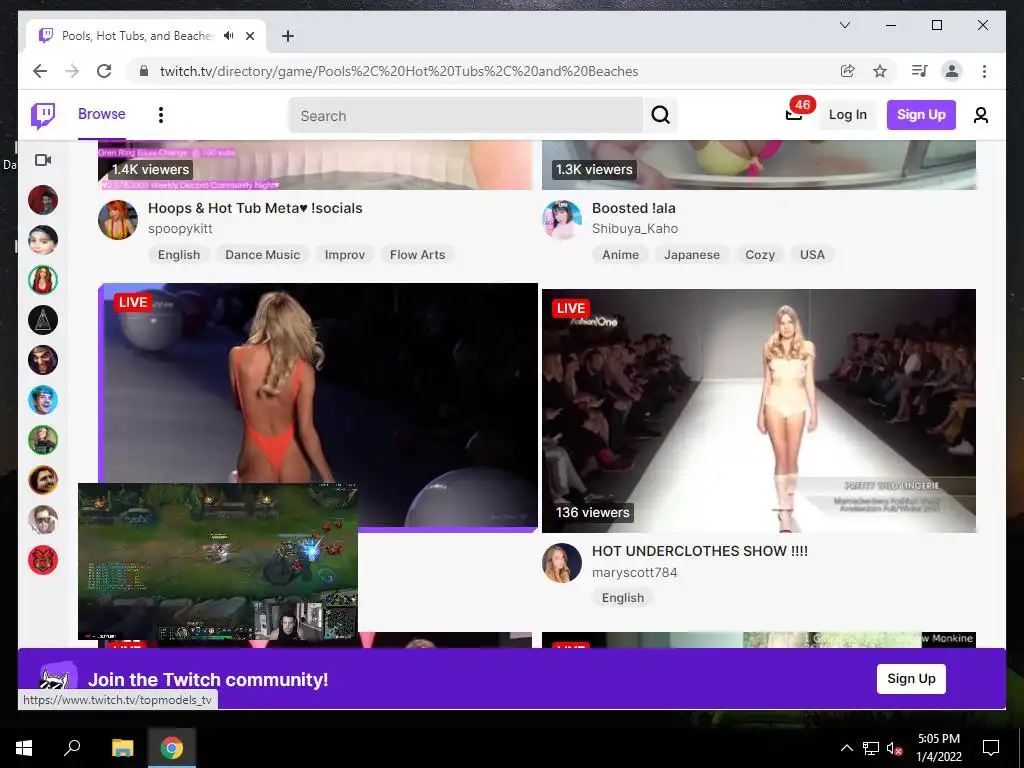Open the 1.4K viewers stream thumbnail
Image resolution: width=1024 pixels, height=768 pixels.
tap(315, 165)
